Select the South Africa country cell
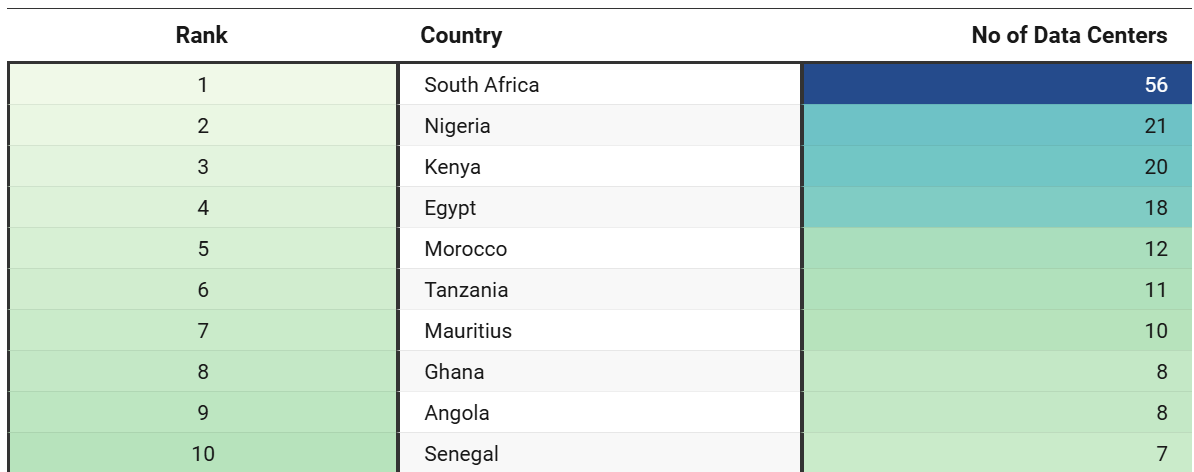The height and width of the screenshot is (472, 1194). tap(481, 85)
